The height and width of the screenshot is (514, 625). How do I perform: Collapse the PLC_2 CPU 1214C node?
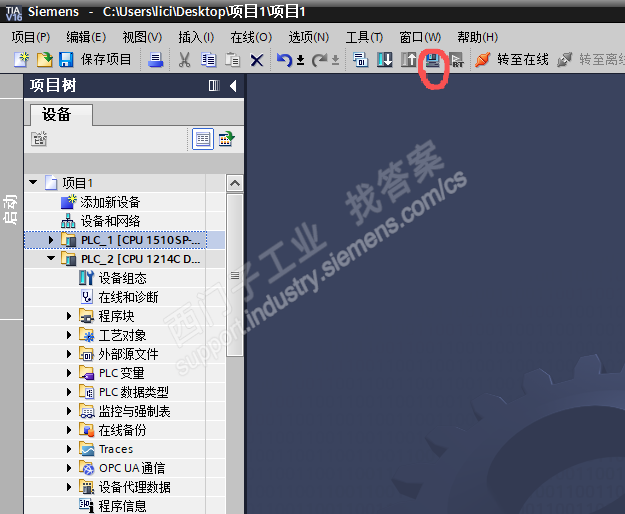tap(51, 258)
